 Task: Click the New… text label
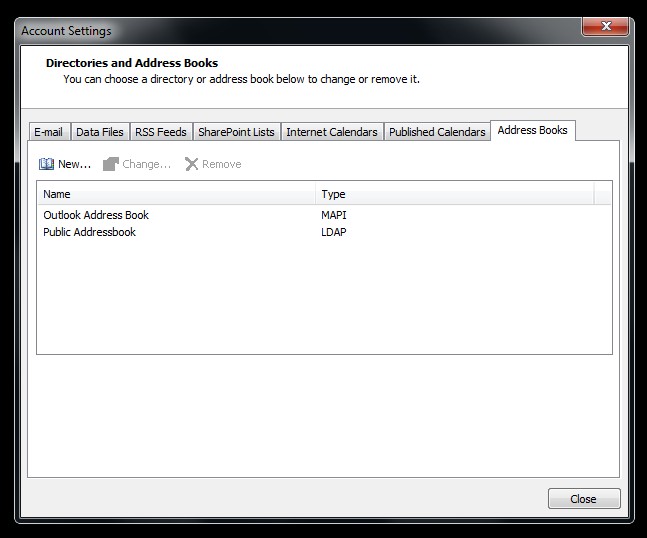[x=74, y=164]
